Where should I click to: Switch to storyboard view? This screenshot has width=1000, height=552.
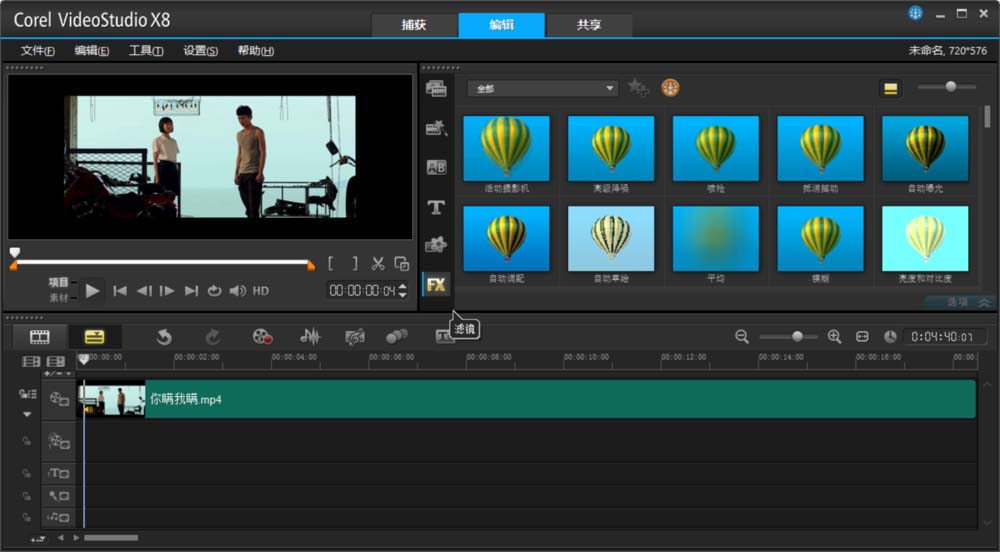(x=40, y=337)
